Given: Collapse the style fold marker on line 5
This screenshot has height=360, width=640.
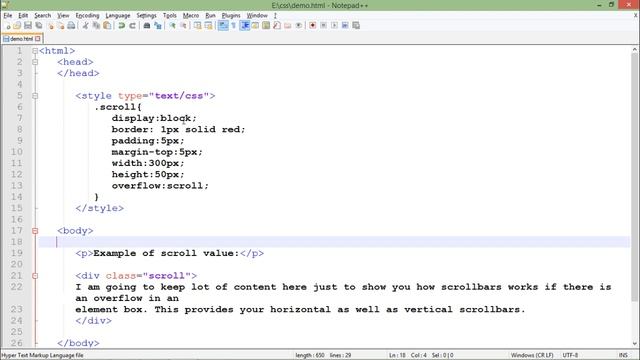Looking at the screenshot, I should pyautogui.click(x=35, y=96).
